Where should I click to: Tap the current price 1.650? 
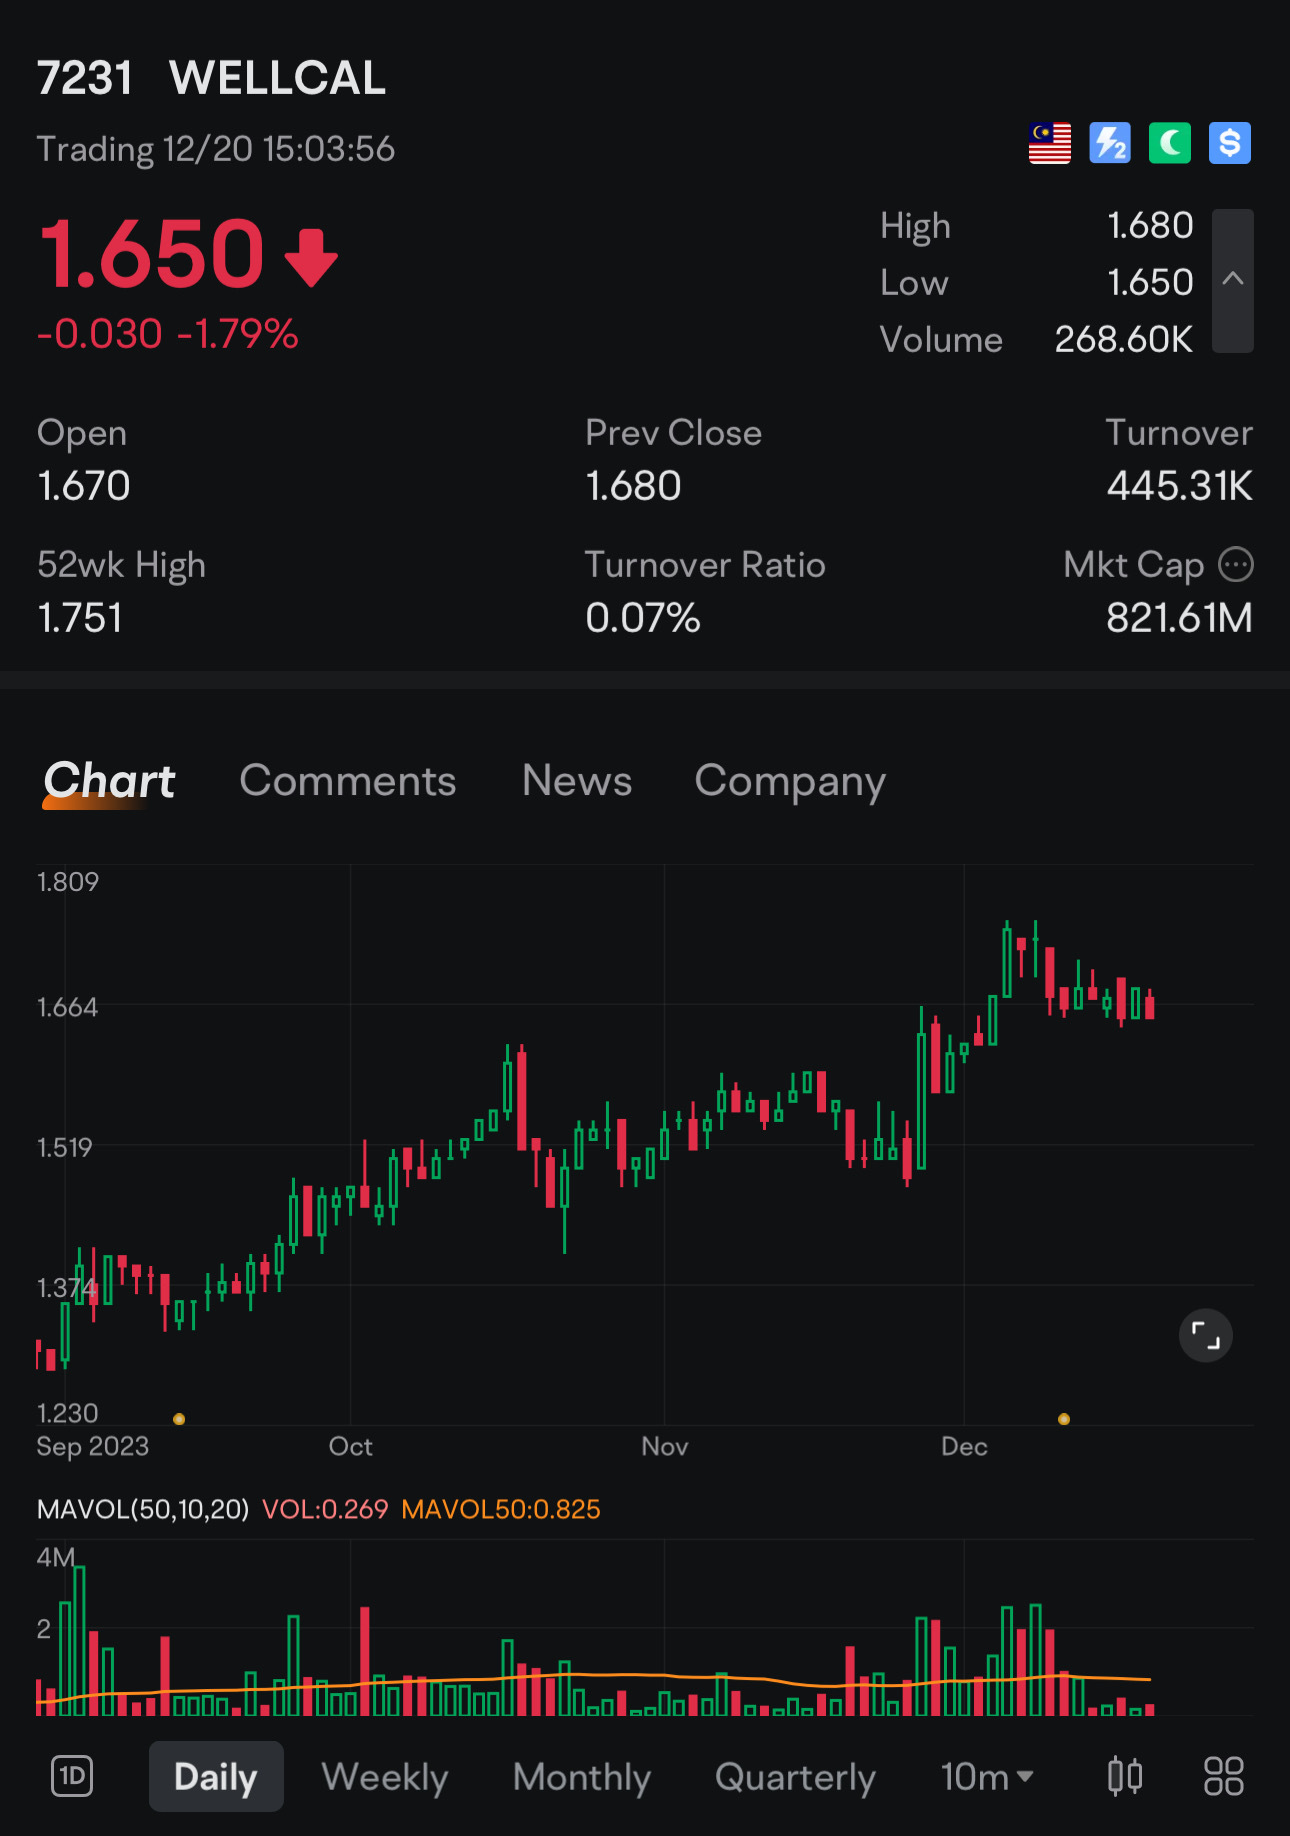tap(153, 254)
